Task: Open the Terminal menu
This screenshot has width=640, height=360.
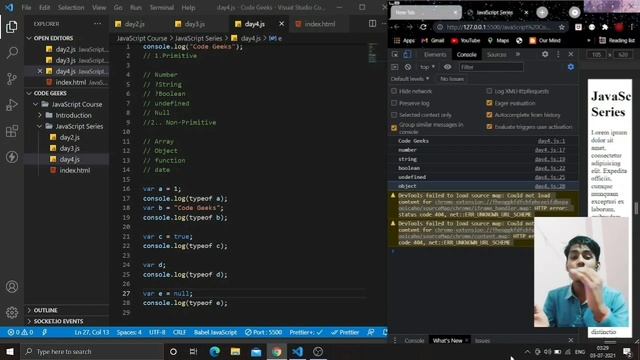Action: click(162, 7)
